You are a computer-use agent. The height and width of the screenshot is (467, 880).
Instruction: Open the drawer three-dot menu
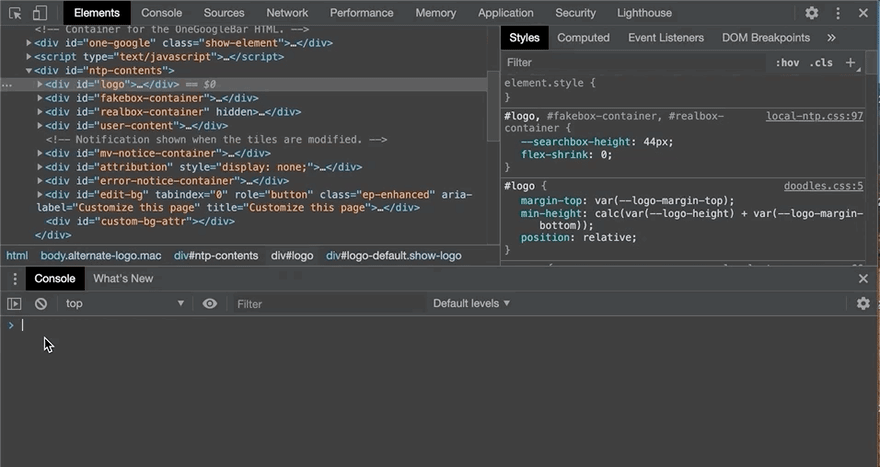coord(15,278)
